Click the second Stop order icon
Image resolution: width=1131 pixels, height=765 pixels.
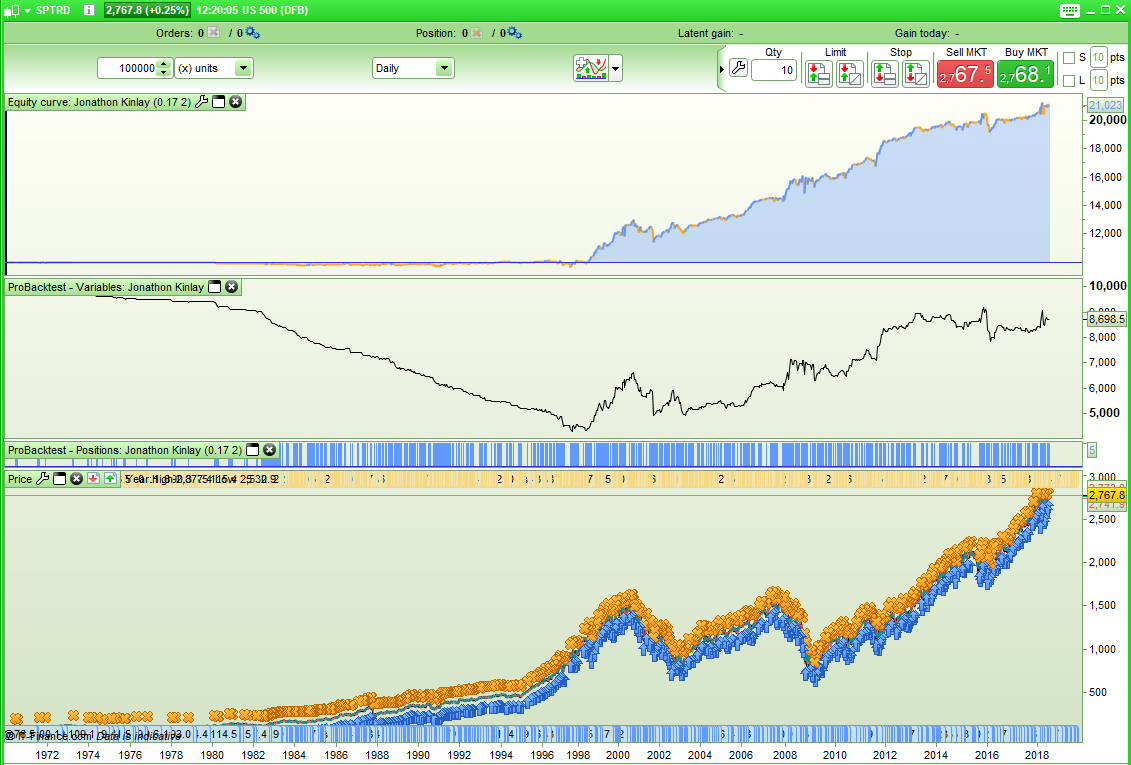pyautogui.click(x=916, y=74)
